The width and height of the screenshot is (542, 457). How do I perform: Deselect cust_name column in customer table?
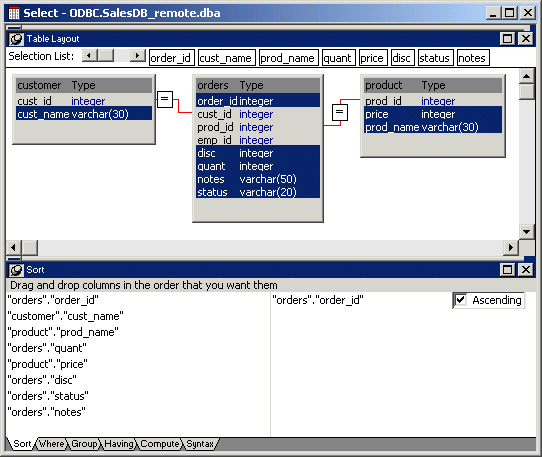click(x=84, y=114)
